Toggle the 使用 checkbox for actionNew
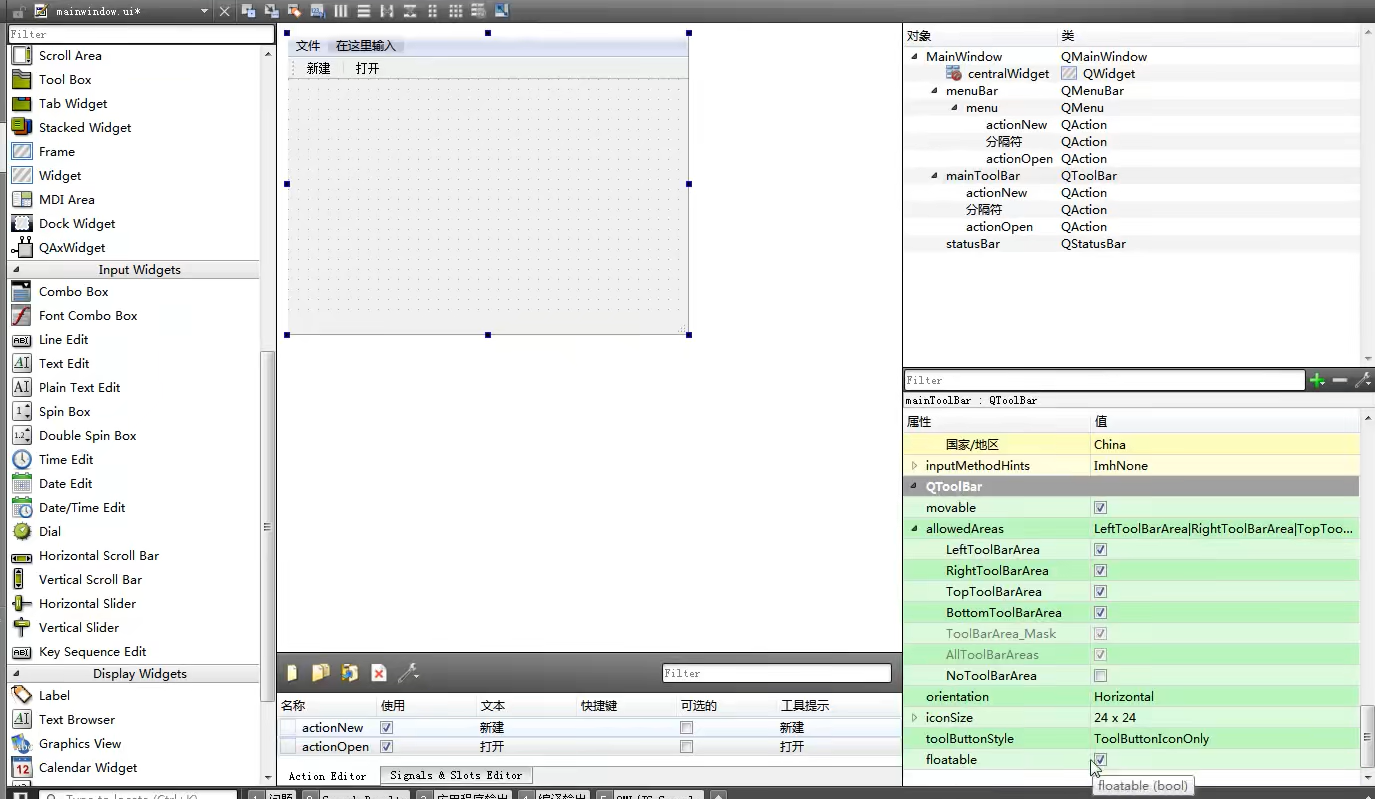The image size is (1375, 799). point(386,728)
